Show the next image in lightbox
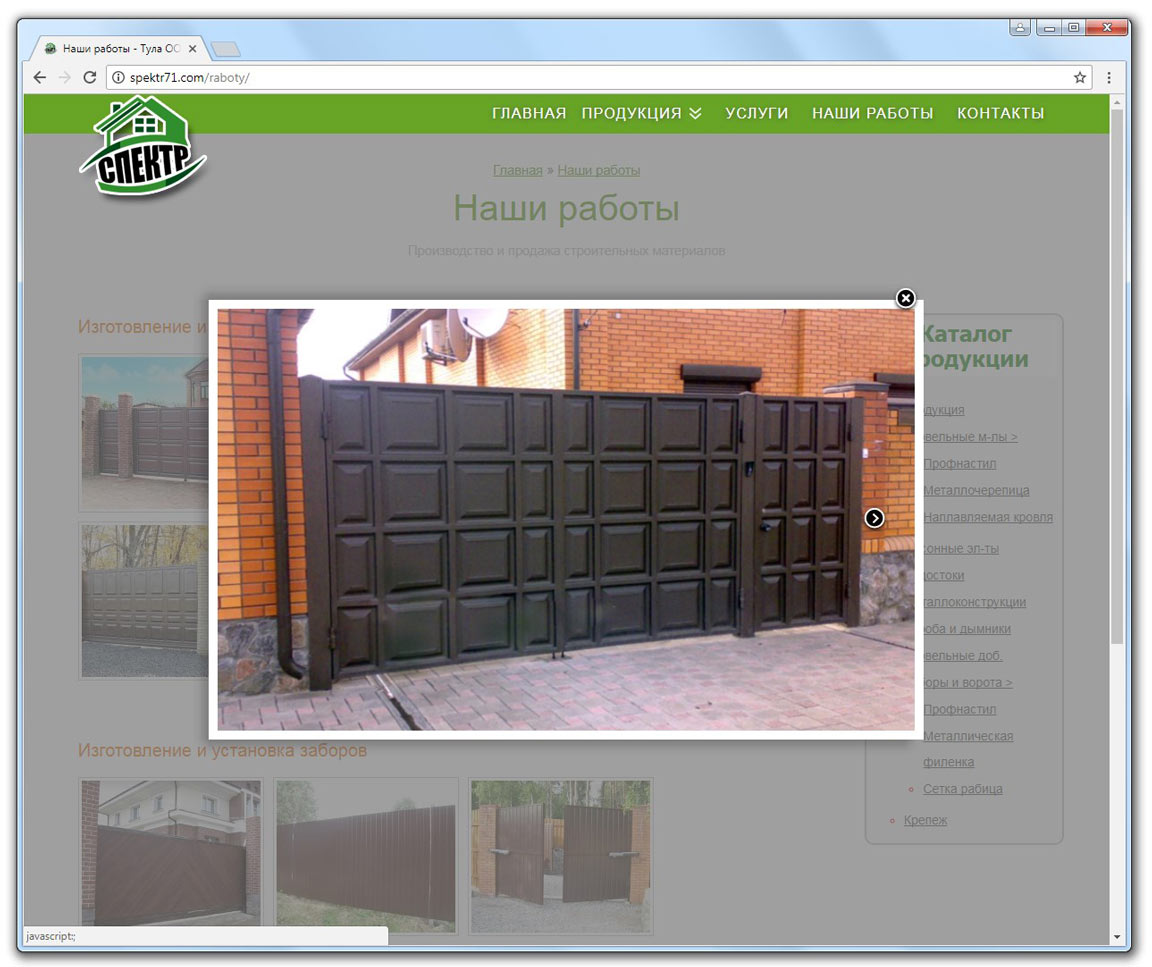 pos(874,518)
